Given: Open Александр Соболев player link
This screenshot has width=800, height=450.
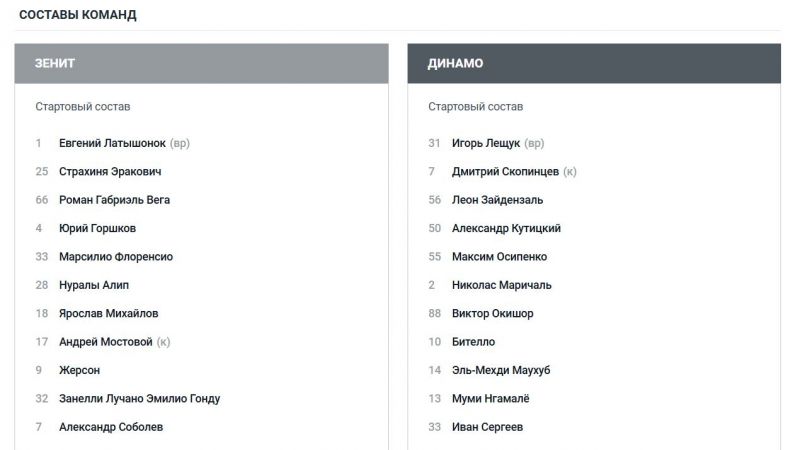Looking at the screenshot, I should pyautogui.click(x=111, y=427).
